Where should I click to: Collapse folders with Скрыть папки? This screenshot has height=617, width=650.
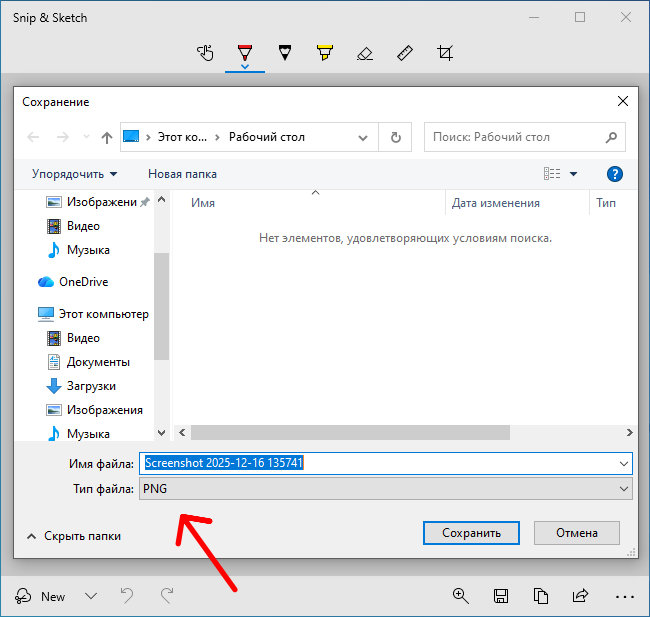click(x=74, y=536)
